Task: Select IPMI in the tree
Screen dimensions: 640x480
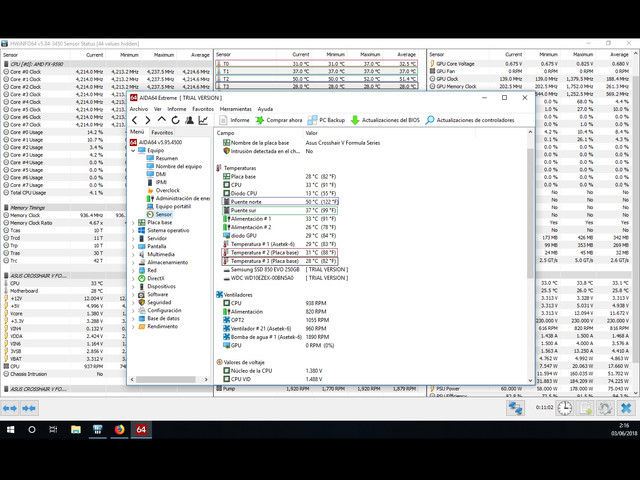Action: [x=161, y=182]
